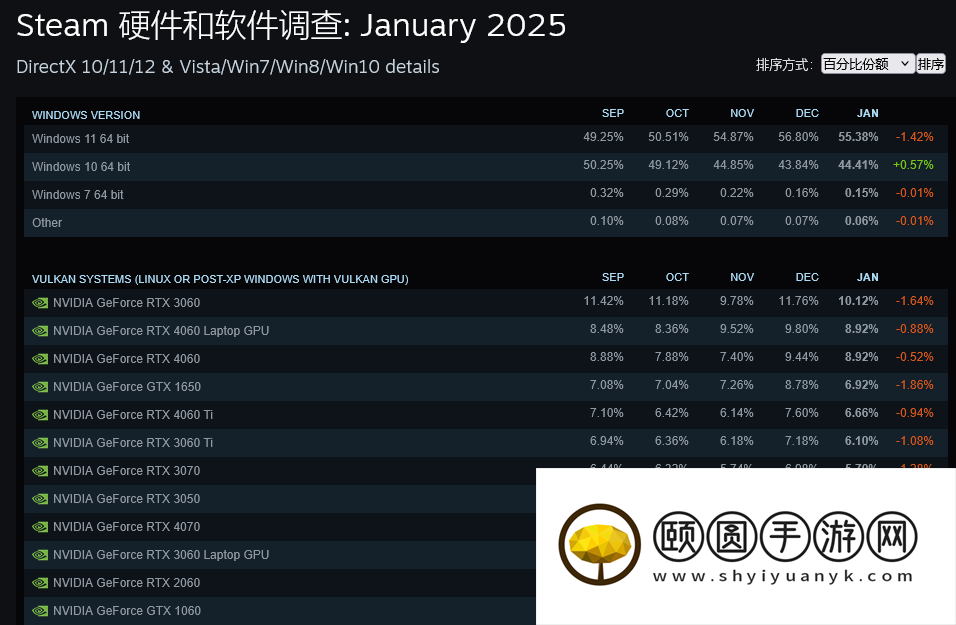This screenshot has height=625, width=956.
Task: Click NVIDIA icon beside RTX 3060 Laptop GPU
Action: [40, 555]
